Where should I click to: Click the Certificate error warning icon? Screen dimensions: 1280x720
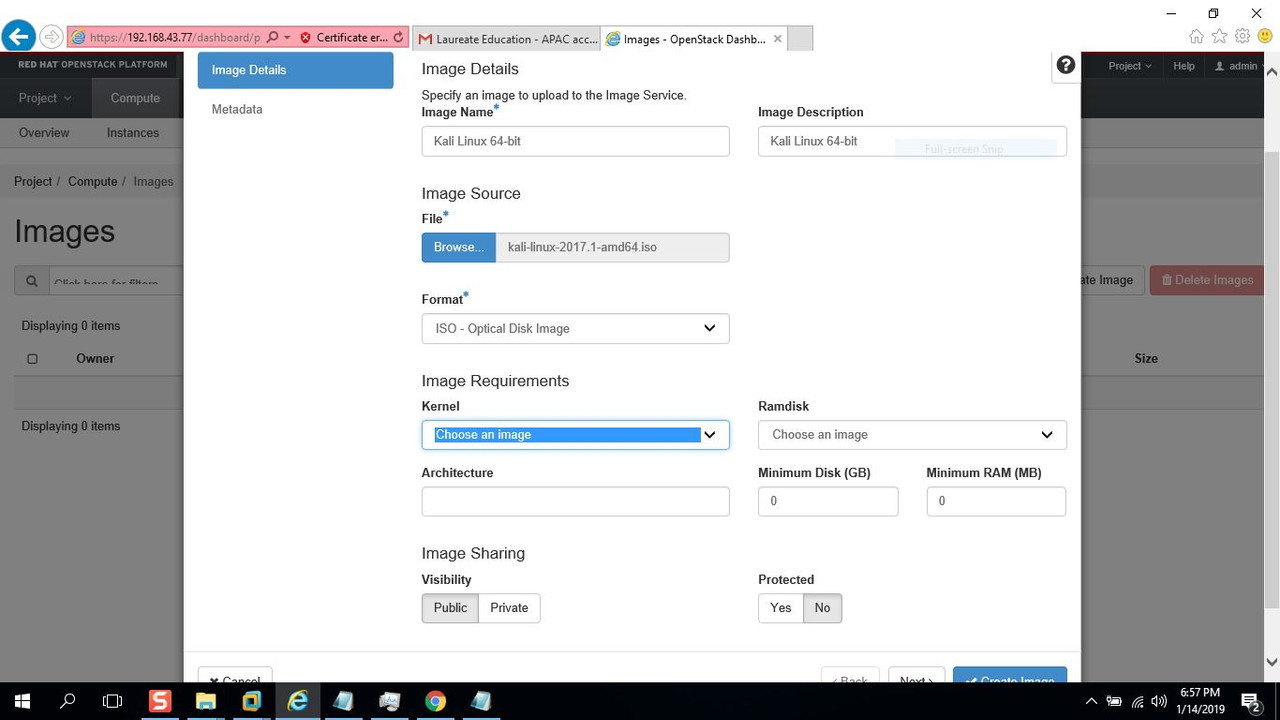click(x=306, y=37)
